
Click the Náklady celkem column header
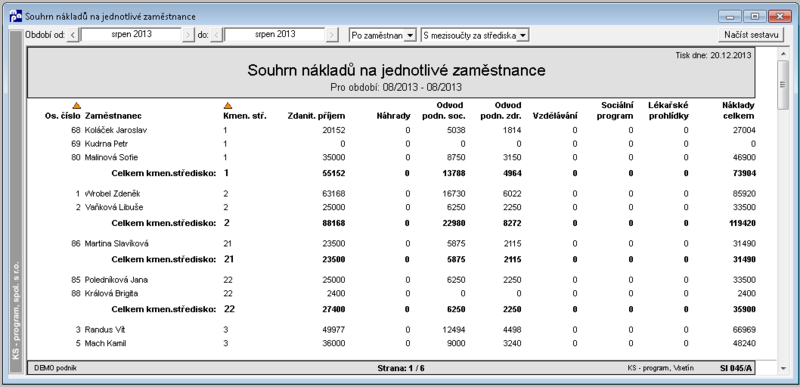coord(738,111)
